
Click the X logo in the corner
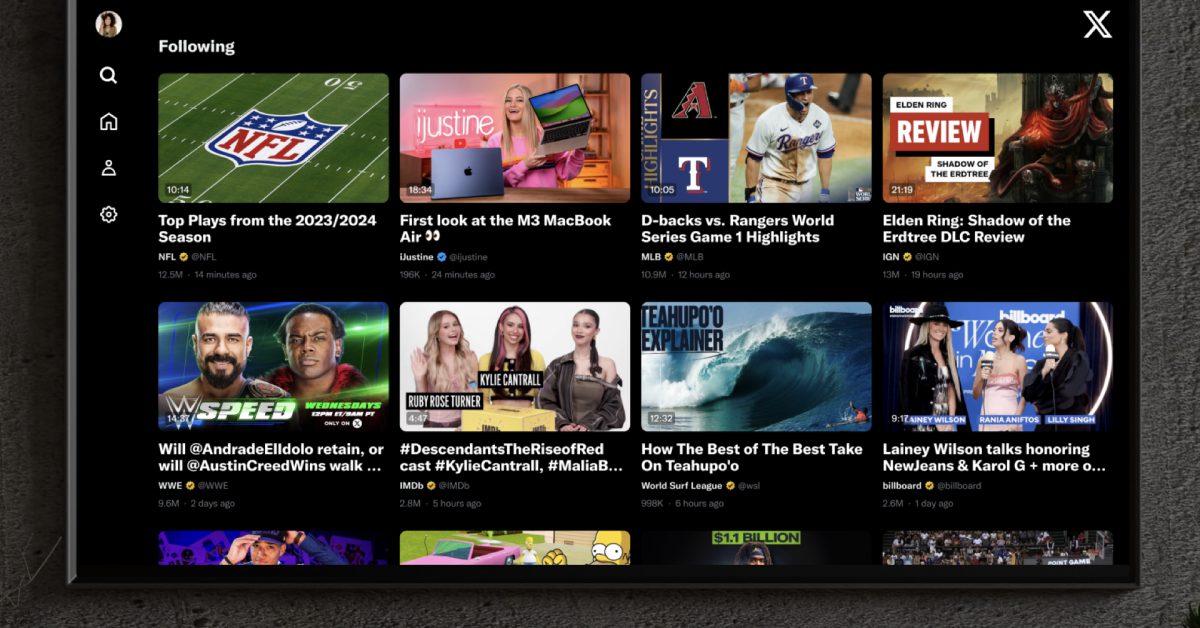click(1097, 24)
